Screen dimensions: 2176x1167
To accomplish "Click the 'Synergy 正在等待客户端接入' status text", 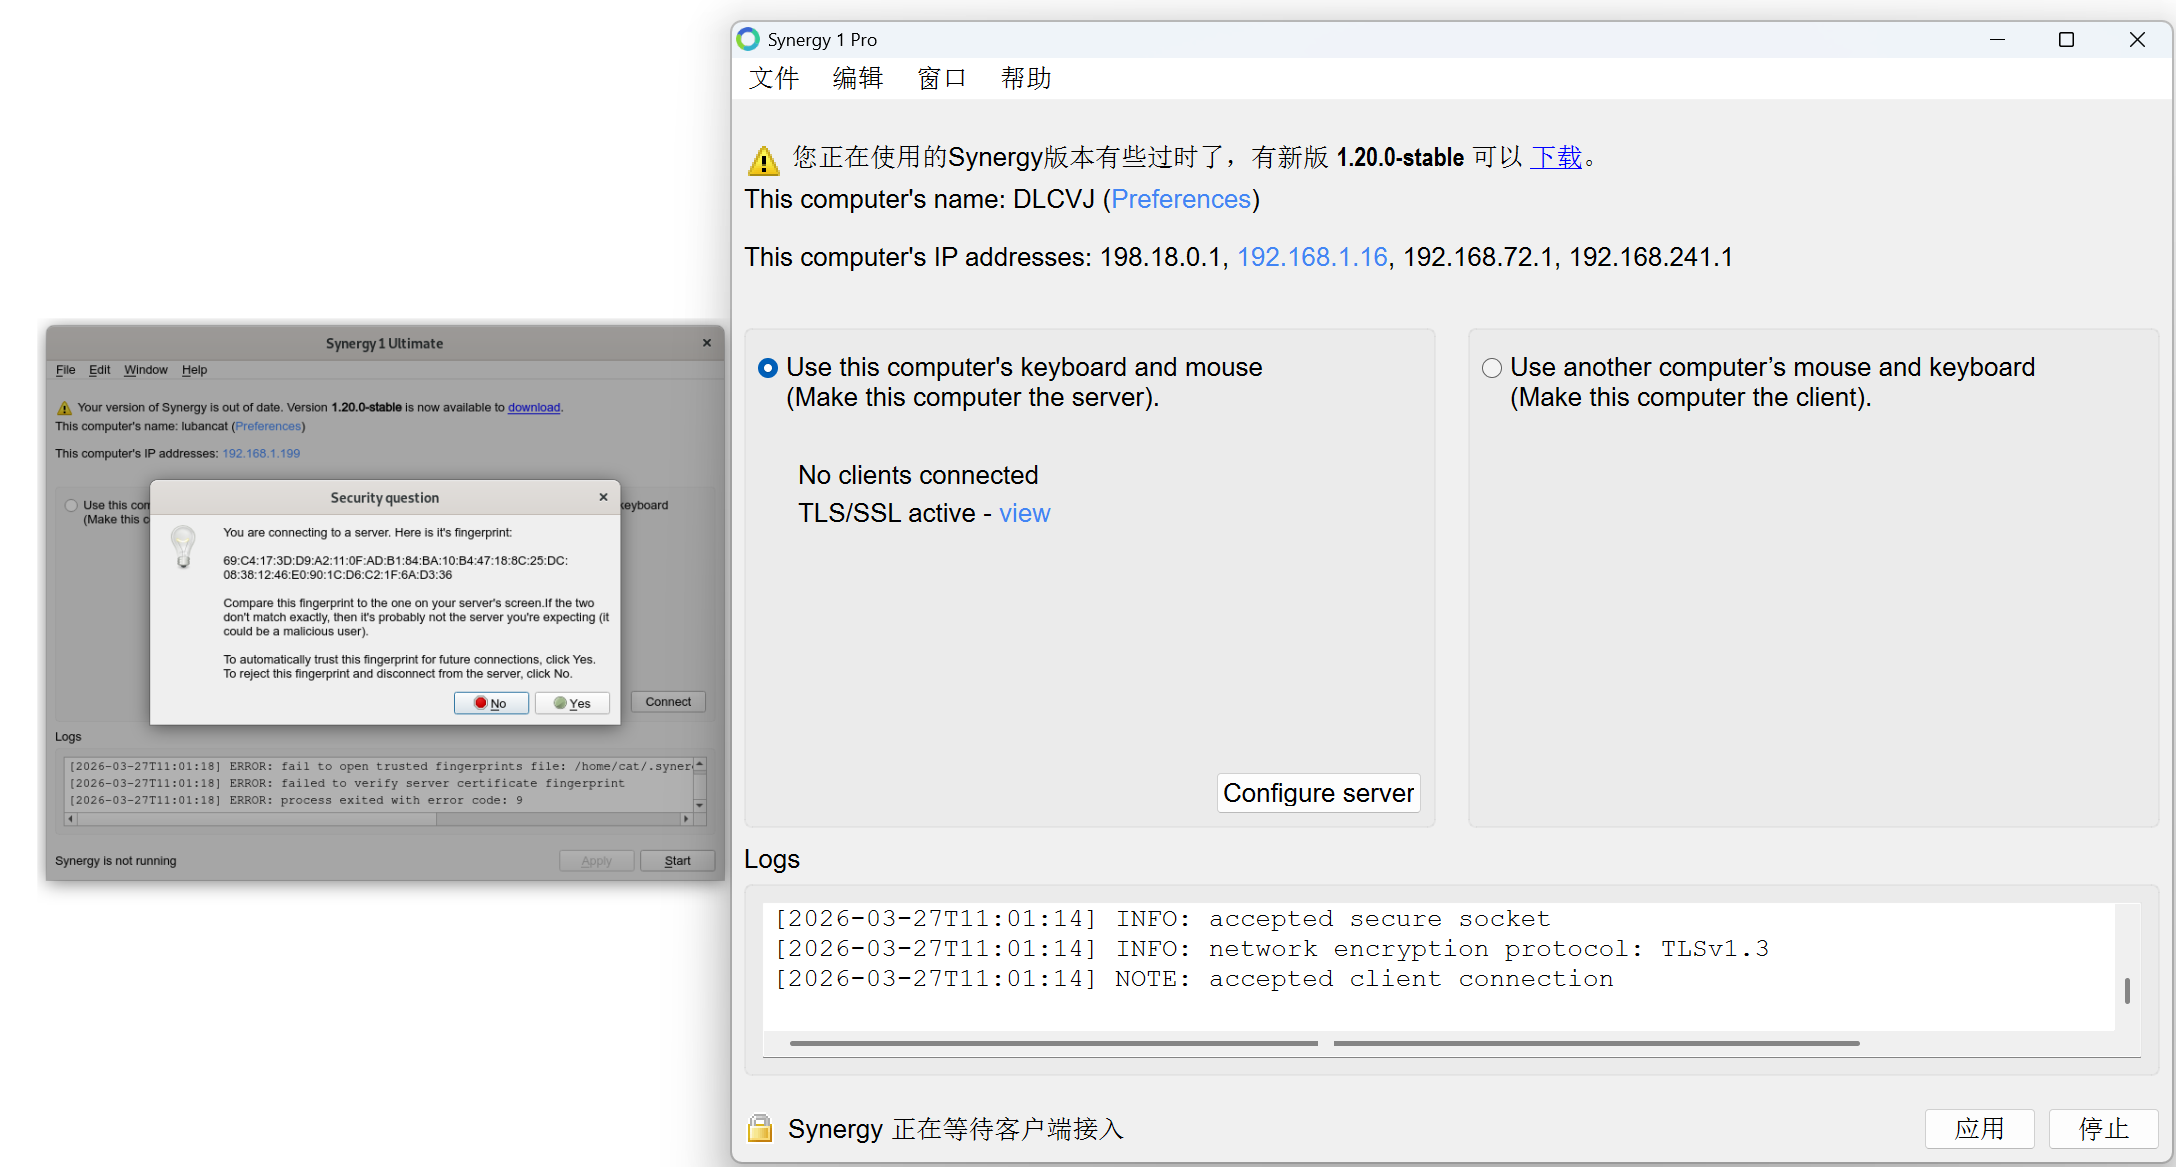I will point(956,1129).
